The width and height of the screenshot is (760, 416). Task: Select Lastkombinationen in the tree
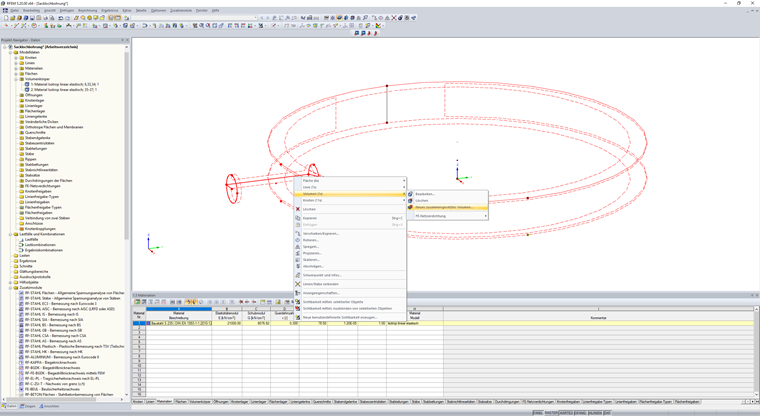tap(40, 245)
